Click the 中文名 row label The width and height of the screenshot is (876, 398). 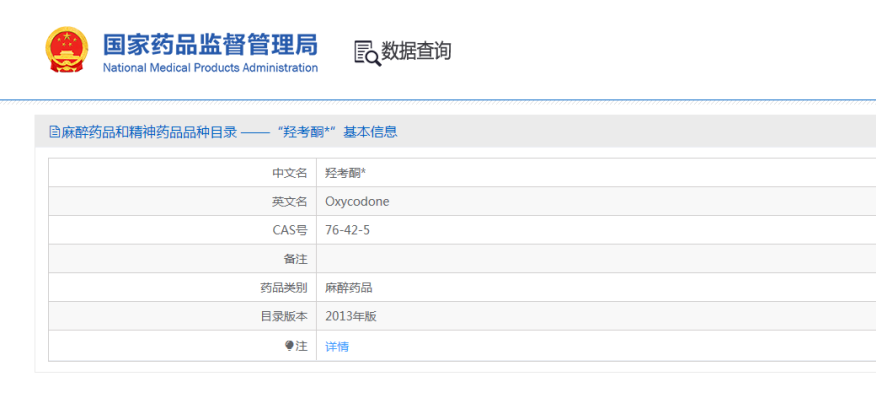pyautogui.click(x=289, y=173)
